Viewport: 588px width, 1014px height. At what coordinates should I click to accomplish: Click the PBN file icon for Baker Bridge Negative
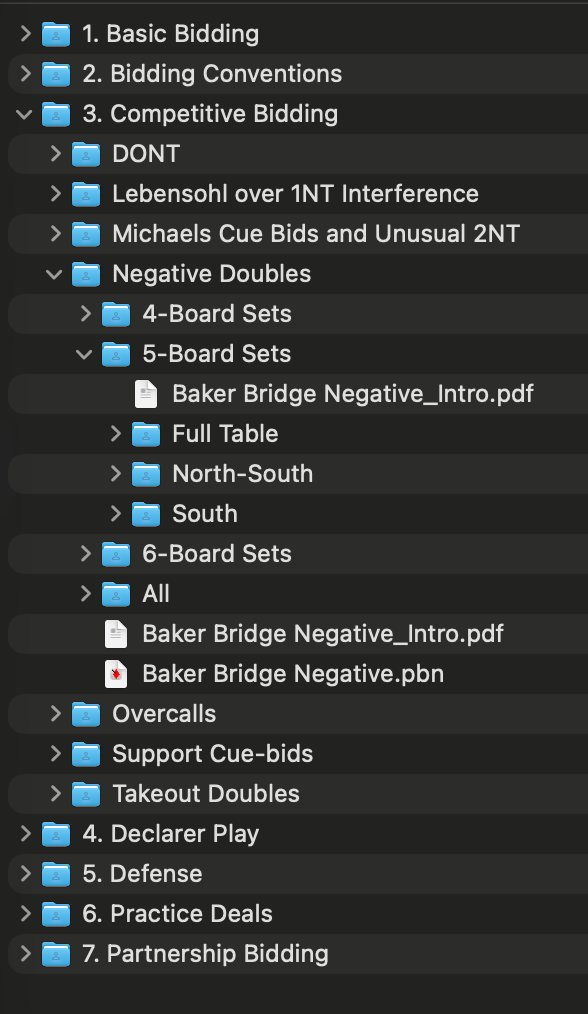pos(115,674)
